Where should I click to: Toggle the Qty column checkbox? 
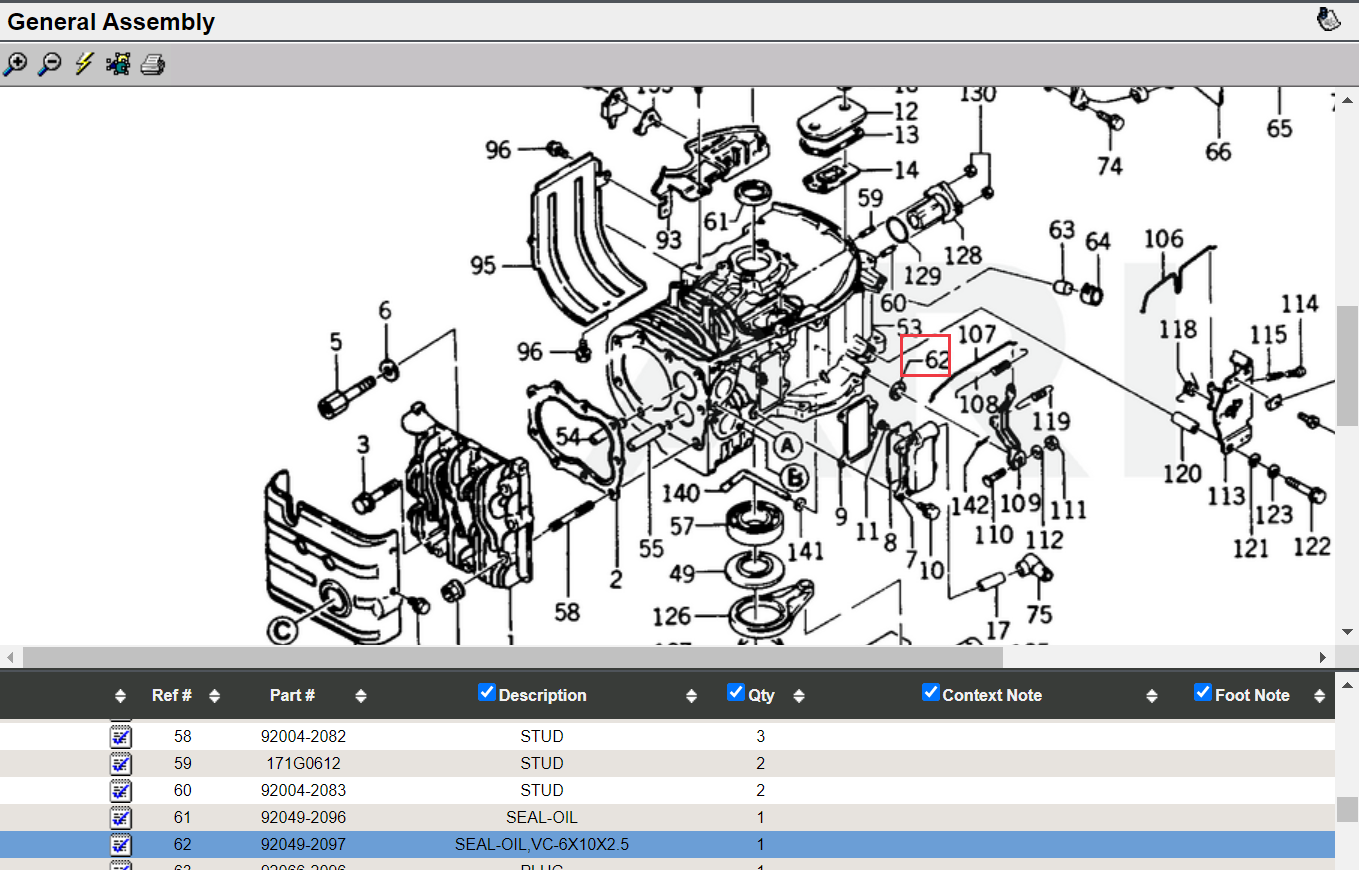click(736, 693)
